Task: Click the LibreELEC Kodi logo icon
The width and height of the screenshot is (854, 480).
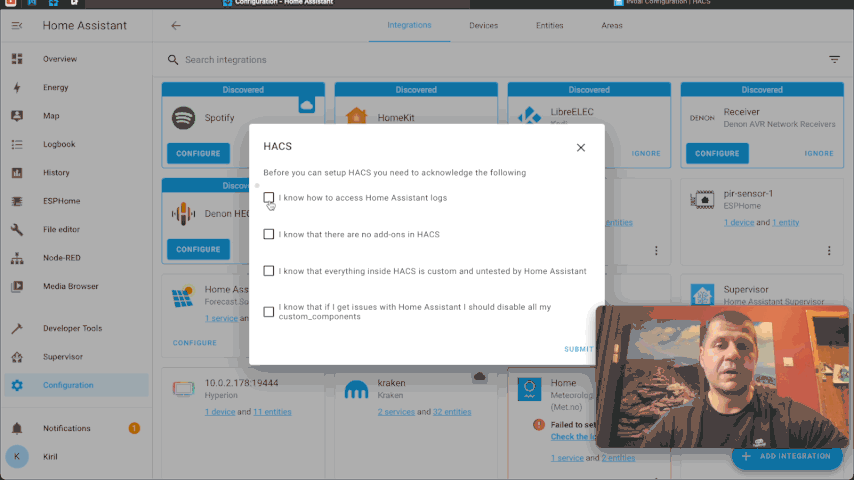Action: 529,116
